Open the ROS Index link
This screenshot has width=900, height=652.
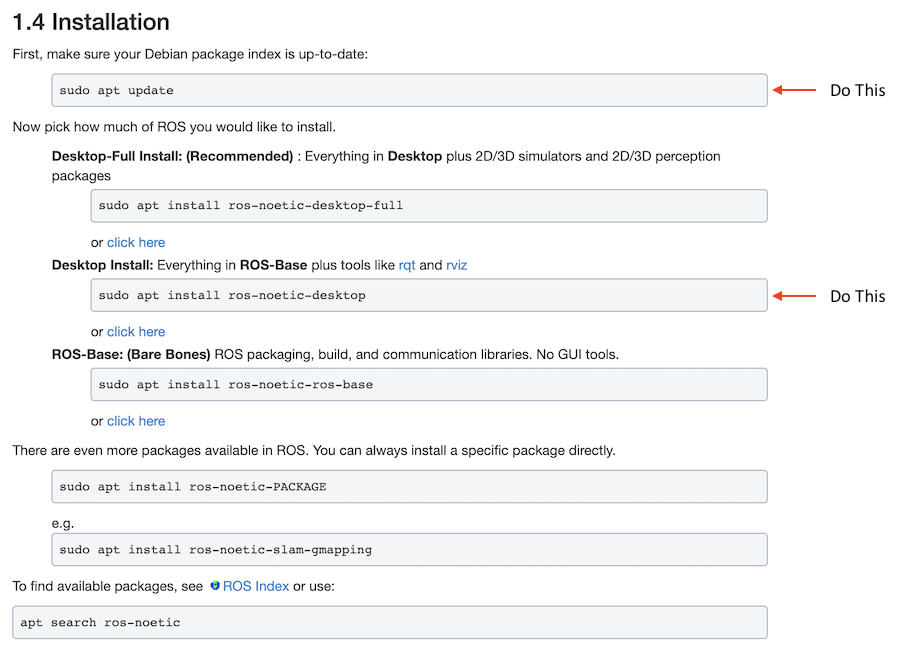[x=256, y=586]
